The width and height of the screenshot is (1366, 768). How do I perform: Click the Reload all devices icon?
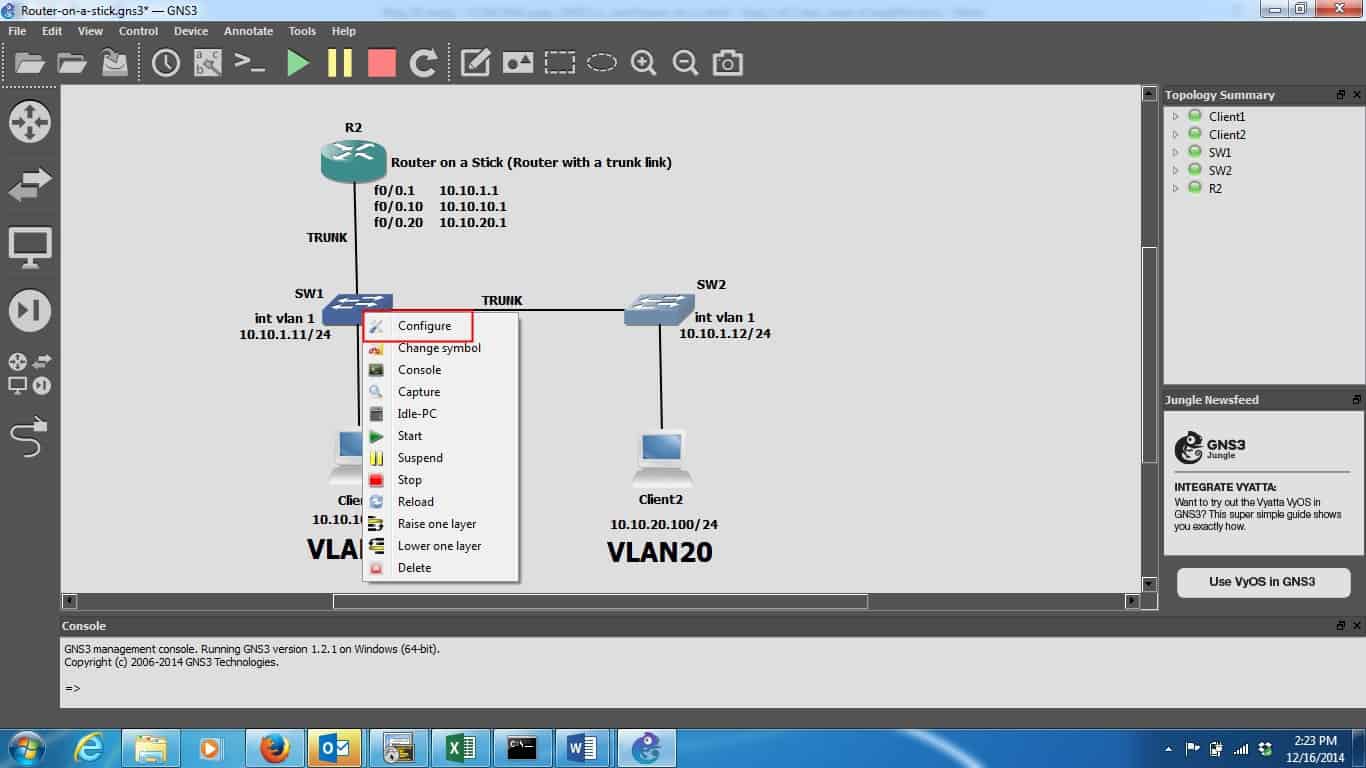coord(424,63)
